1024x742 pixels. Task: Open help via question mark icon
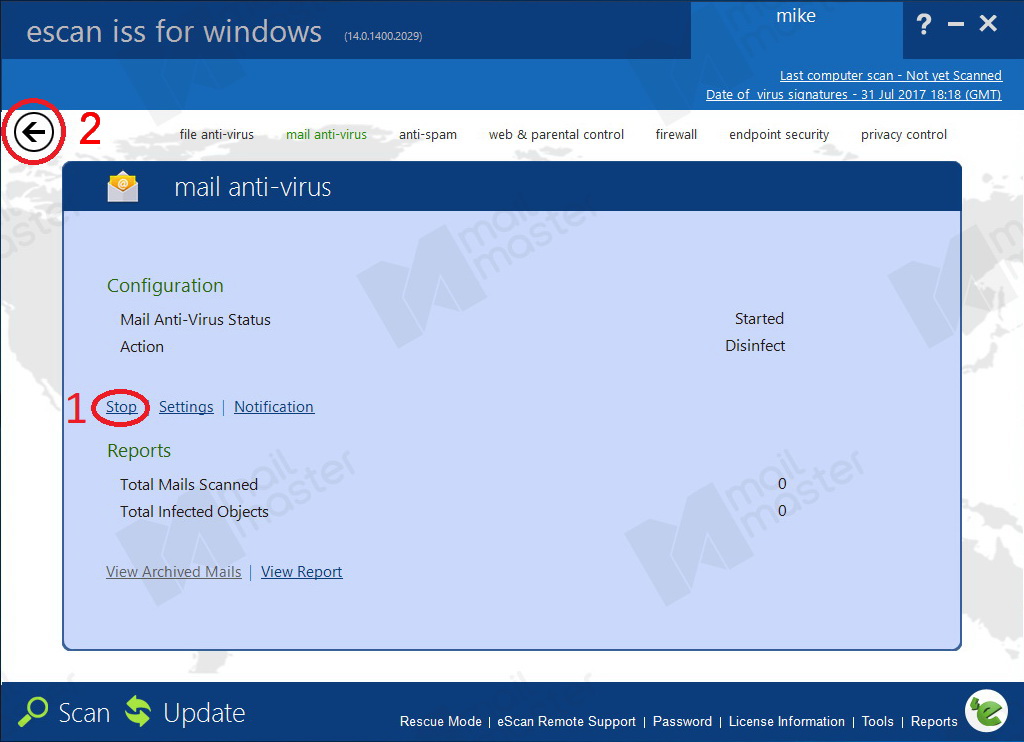click(x=923, y=25)
